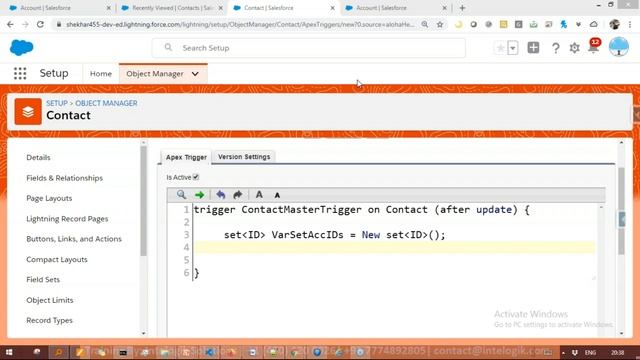Go back in browser history
The height and width of the screenshot is (360, 640).
pos(10,24)
